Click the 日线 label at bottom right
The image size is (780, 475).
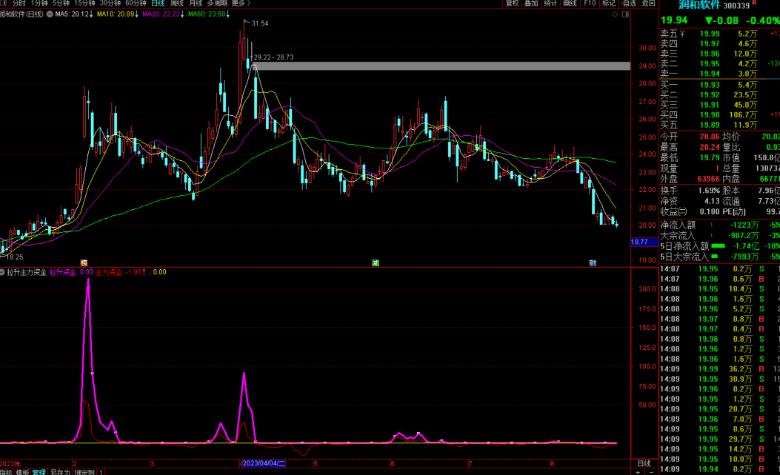coord(644,464)
